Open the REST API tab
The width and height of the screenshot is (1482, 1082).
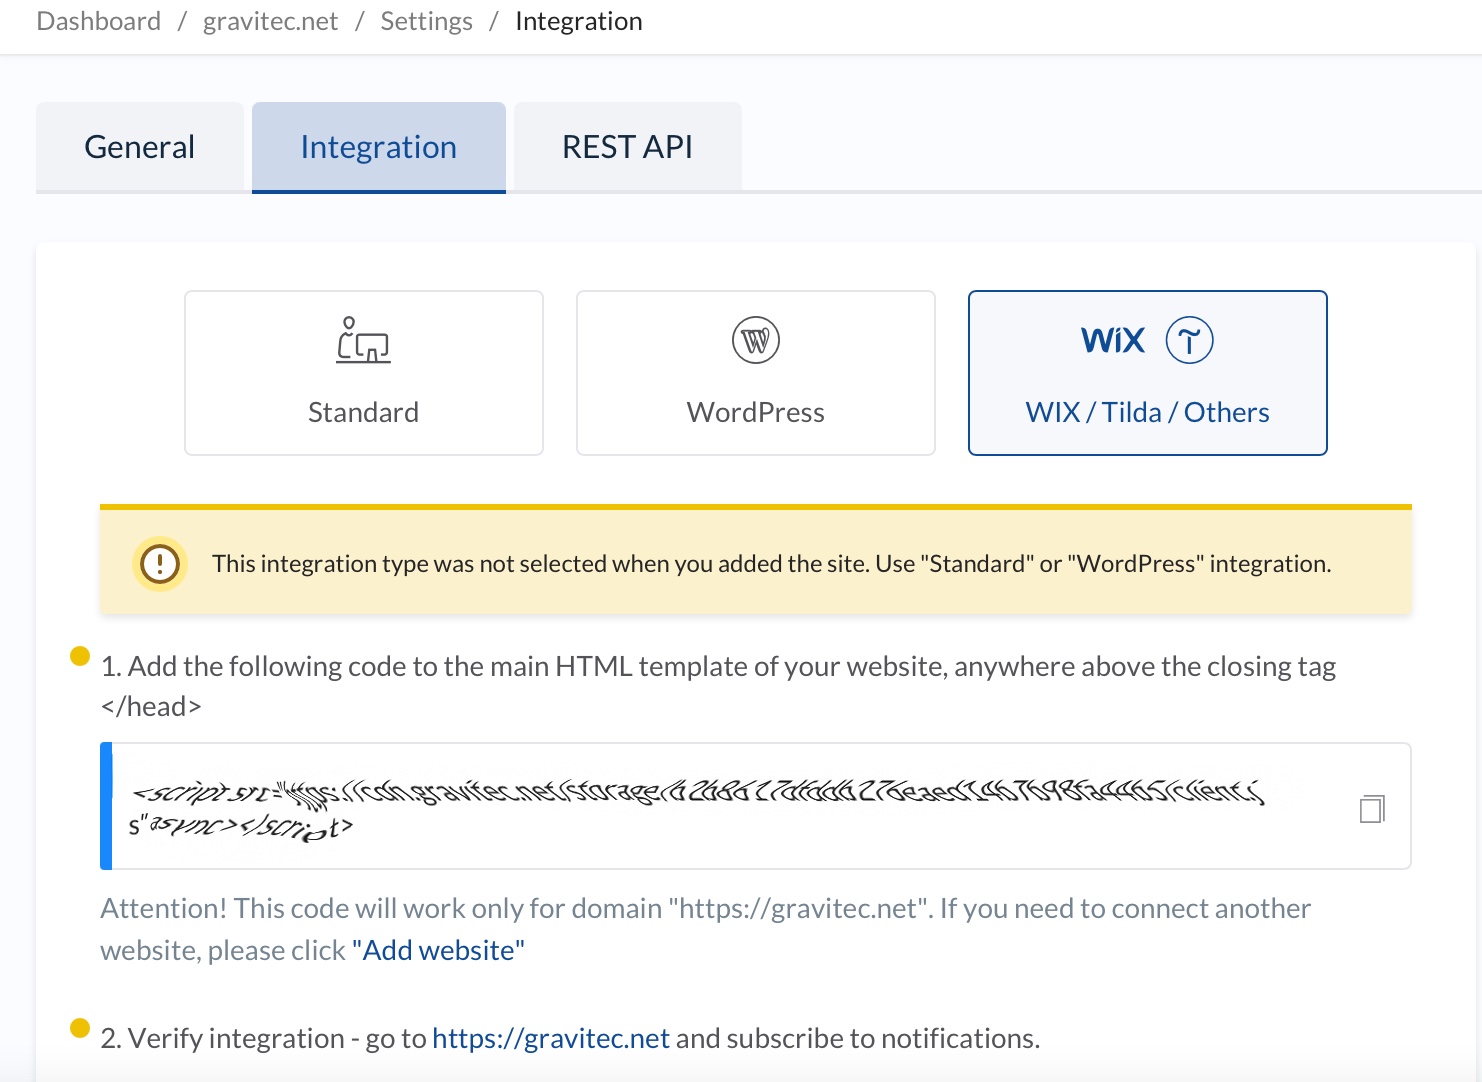click(627, 147)
